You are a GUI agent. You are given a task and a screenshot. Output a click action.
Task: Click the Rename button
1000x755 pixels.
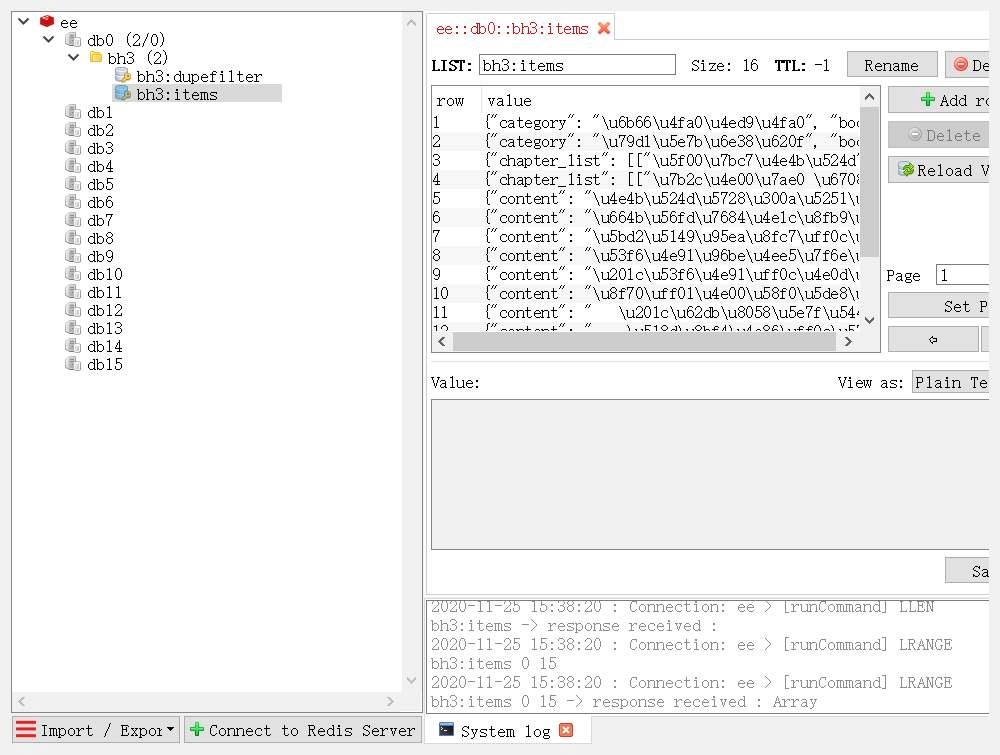coord(892,65)
